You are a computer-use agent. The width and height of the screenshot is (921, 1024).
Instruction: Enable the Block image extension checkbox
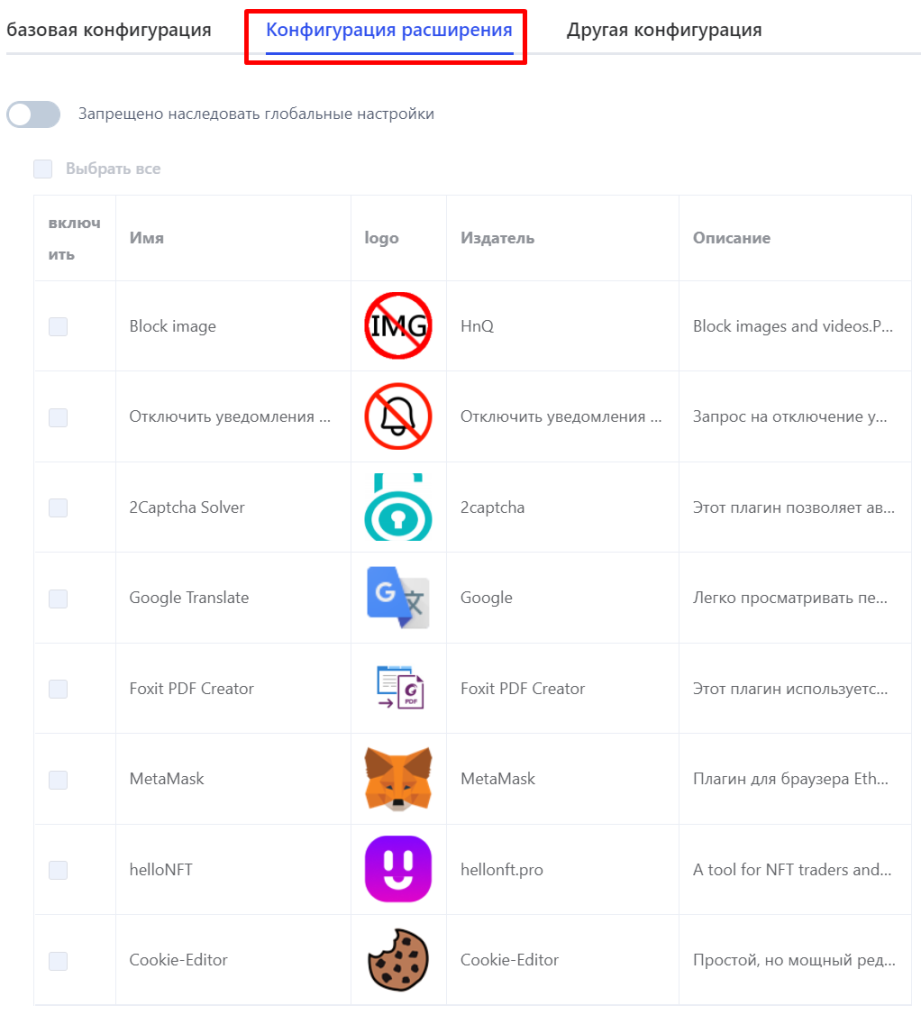pos(58,327)
